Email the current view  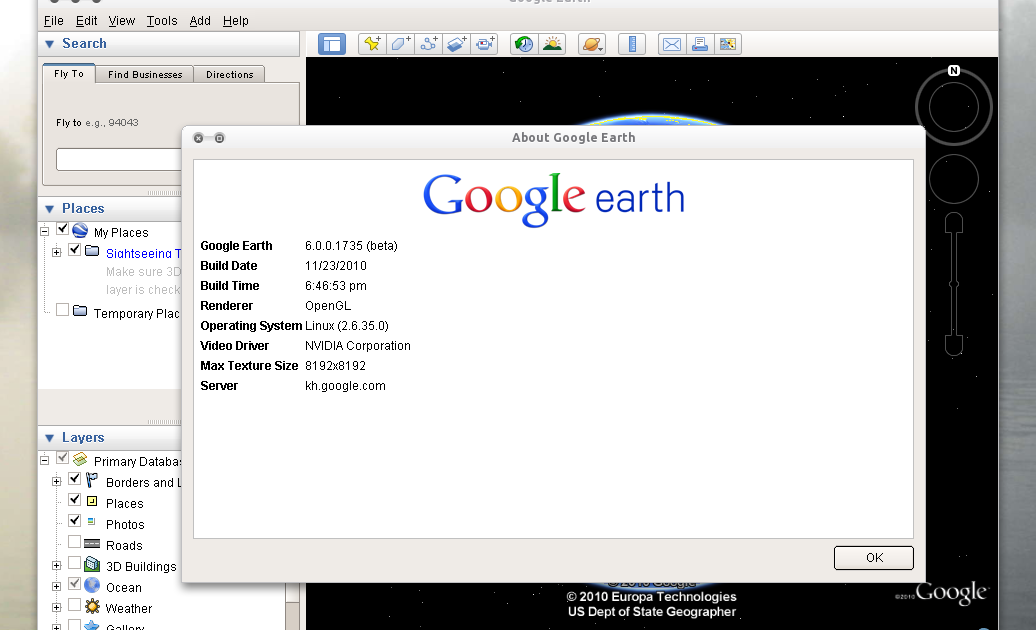671,43
